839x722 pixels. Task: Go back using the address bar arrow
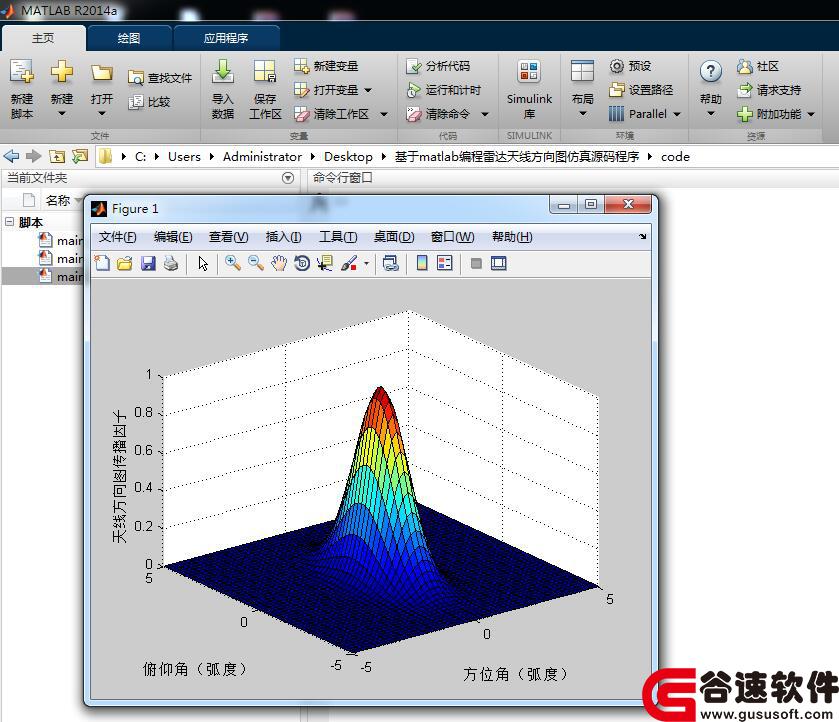(11, 156)
